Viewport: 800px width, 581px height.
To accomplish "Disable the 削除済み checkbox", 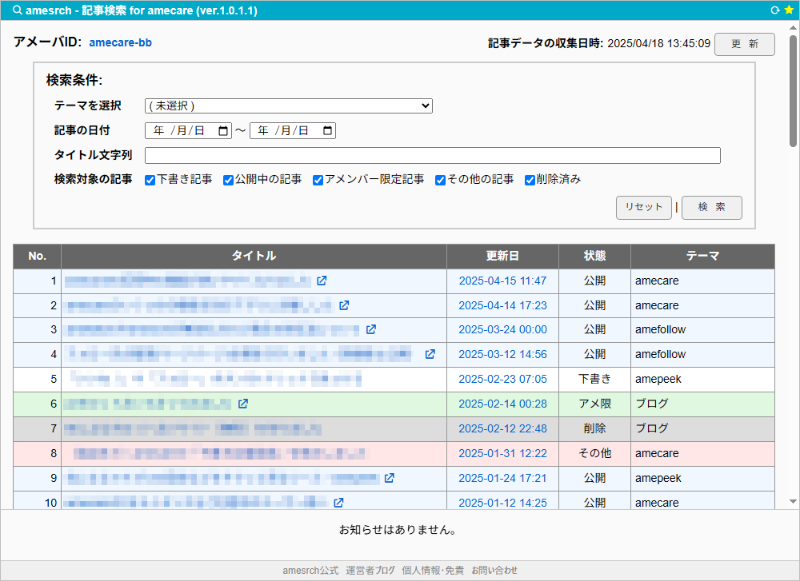I will (x=530, y=180).
